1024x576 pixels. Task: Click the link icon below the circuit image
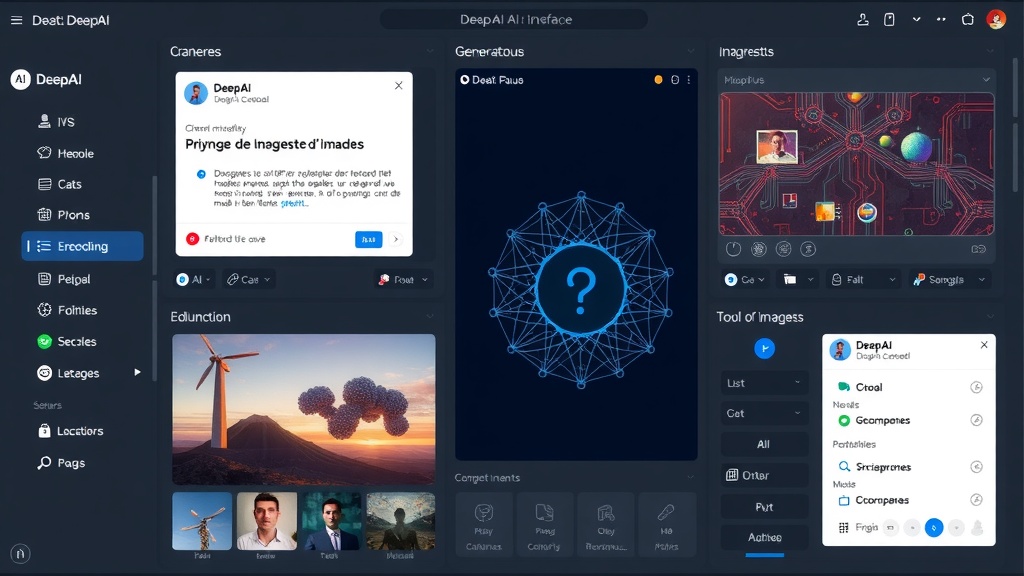pos(978,249)
